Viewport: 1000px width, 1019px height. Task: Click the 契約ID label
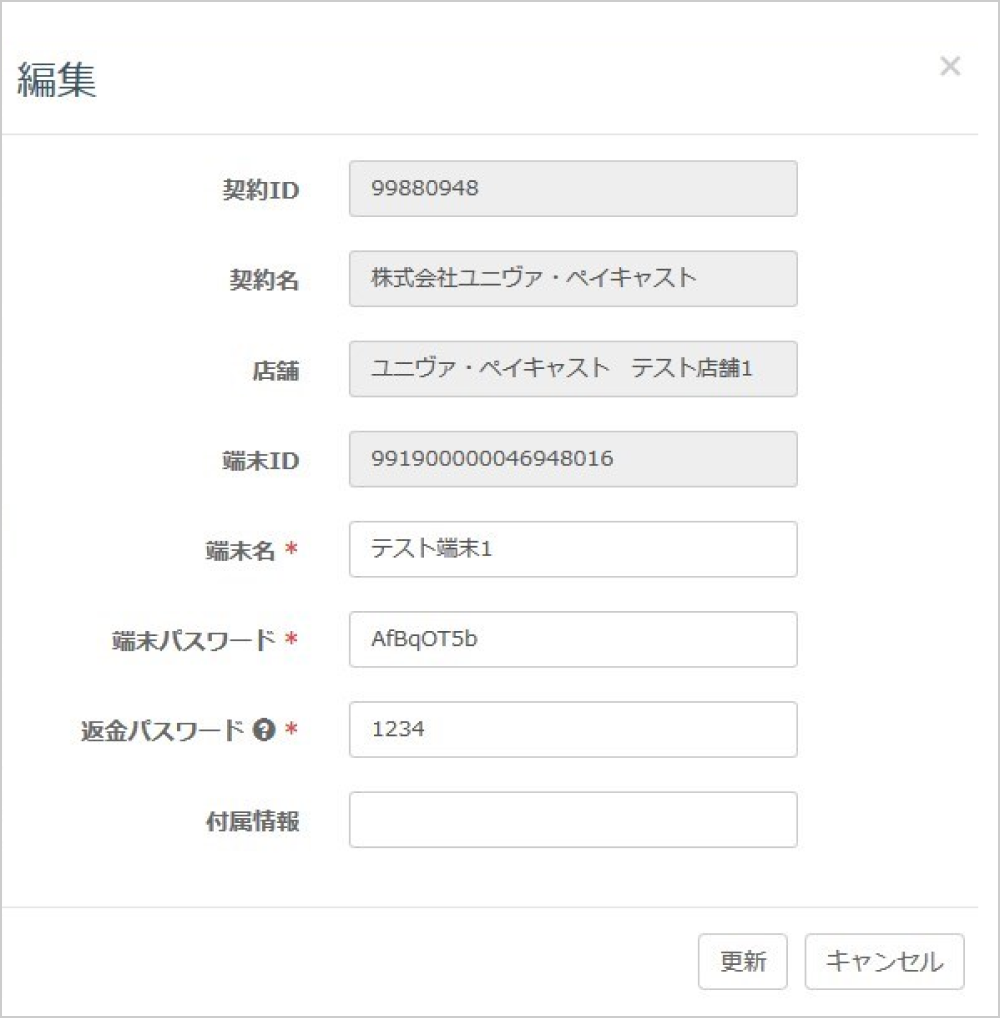click(x=260, y=191)
